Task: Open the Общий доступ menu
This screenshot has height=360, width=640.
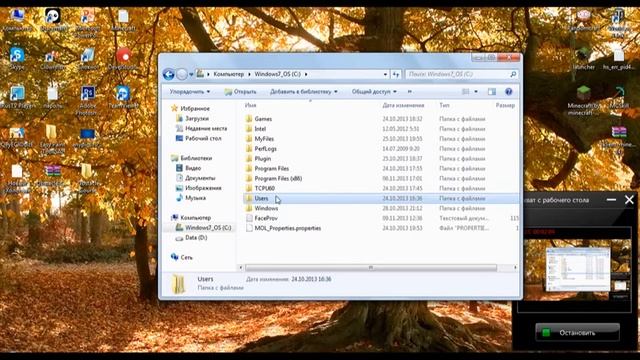Action: click(x=374, y=92)
